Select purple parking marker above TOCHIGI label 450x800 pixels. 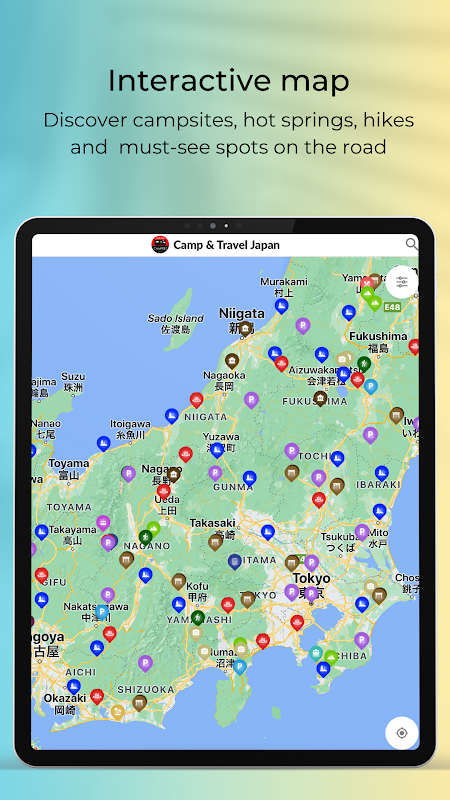292,451
